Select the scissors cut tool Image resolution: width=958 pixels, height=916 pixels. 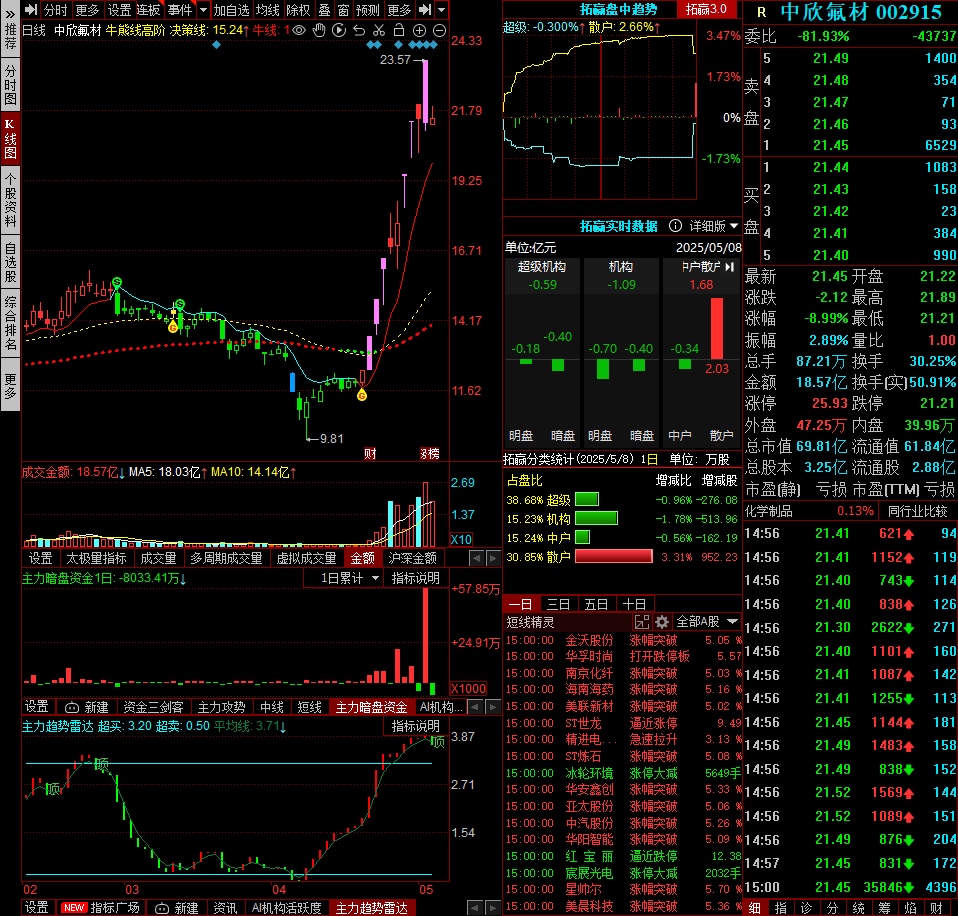pos(379,30)
